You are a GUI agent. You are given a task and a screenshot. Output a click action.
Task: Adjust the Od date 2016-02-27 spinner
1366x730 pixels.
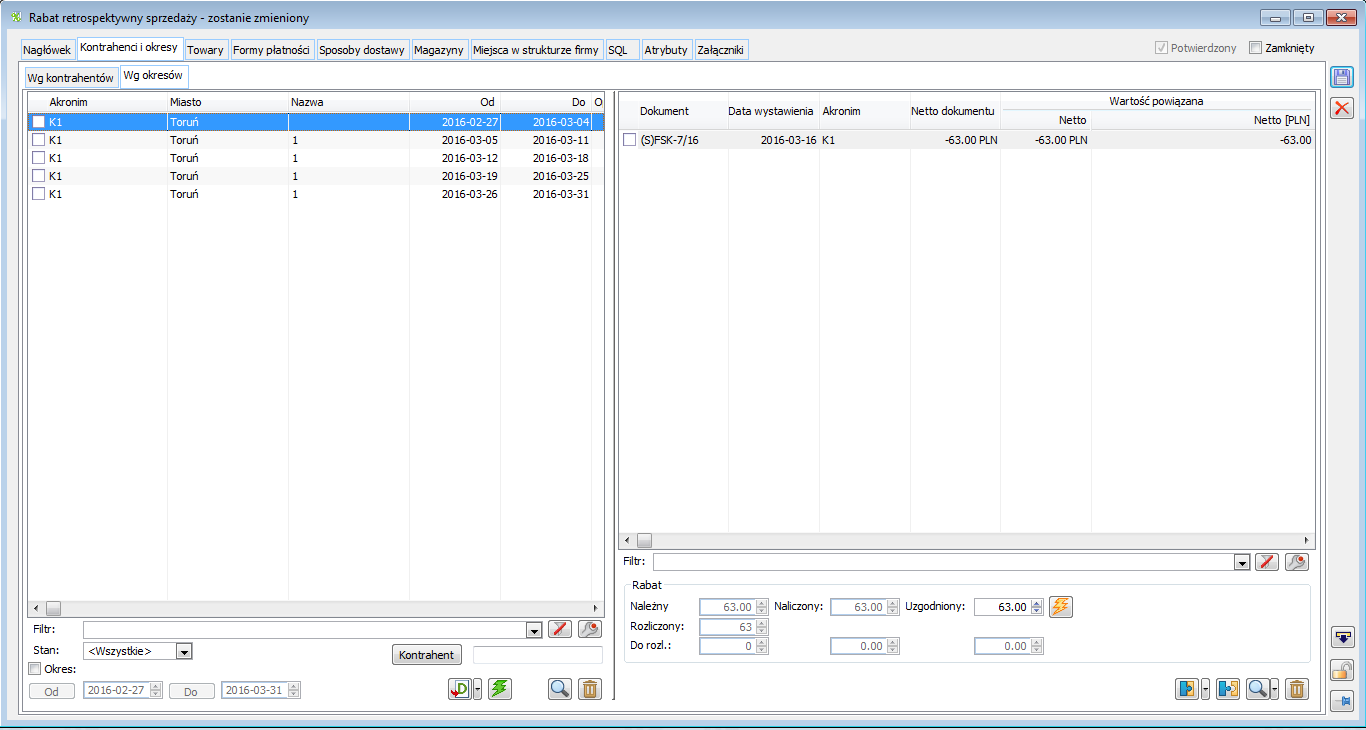155,690
